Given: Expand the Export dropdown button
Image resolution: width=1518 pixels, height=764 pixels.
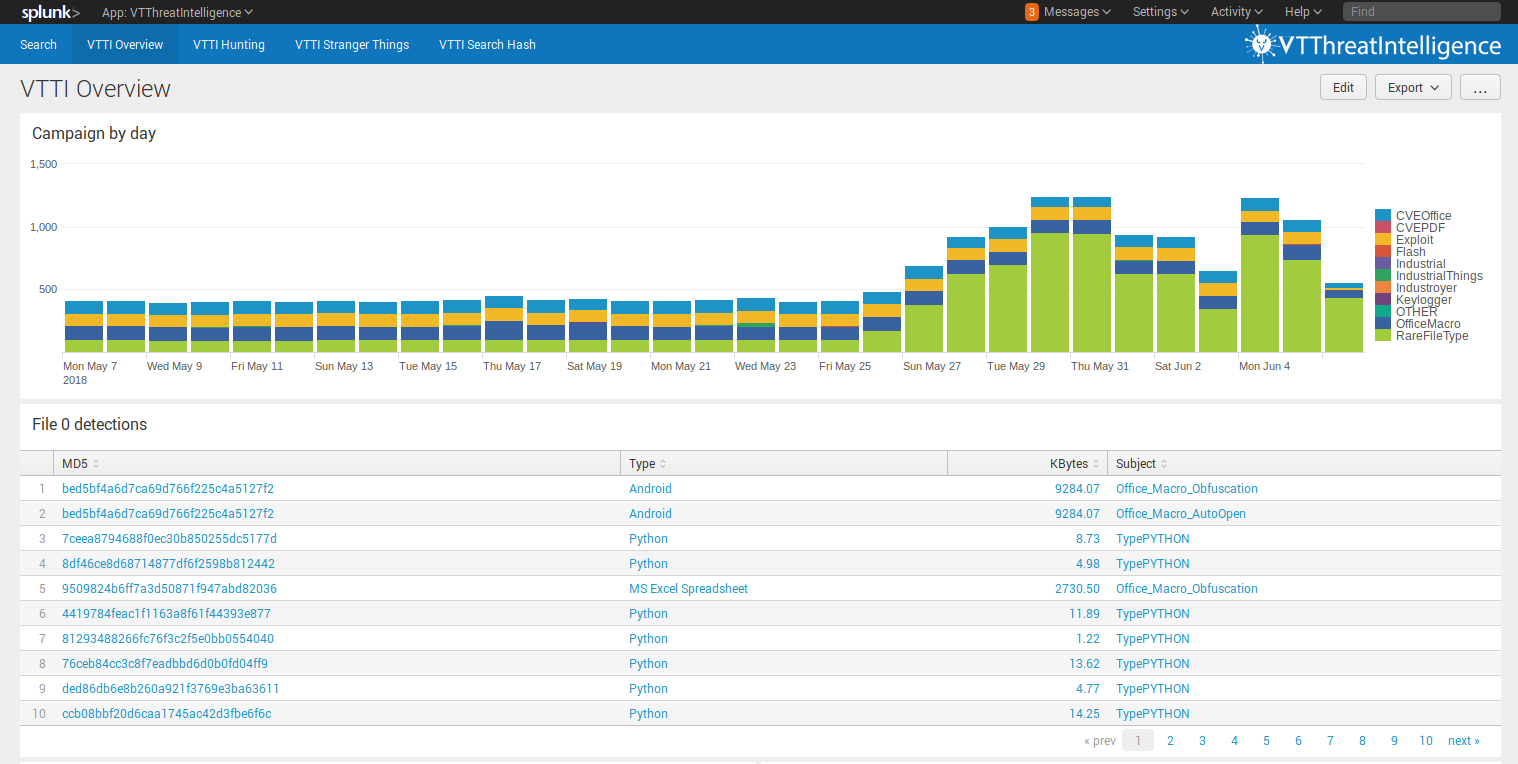Looking at the screenshot, I should (1413, 88).
